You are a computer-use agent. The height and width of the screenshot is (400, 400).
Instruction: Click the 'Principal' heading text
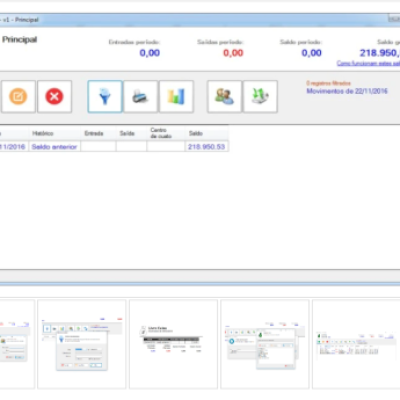pyautogui.click(x=20, y=40)
